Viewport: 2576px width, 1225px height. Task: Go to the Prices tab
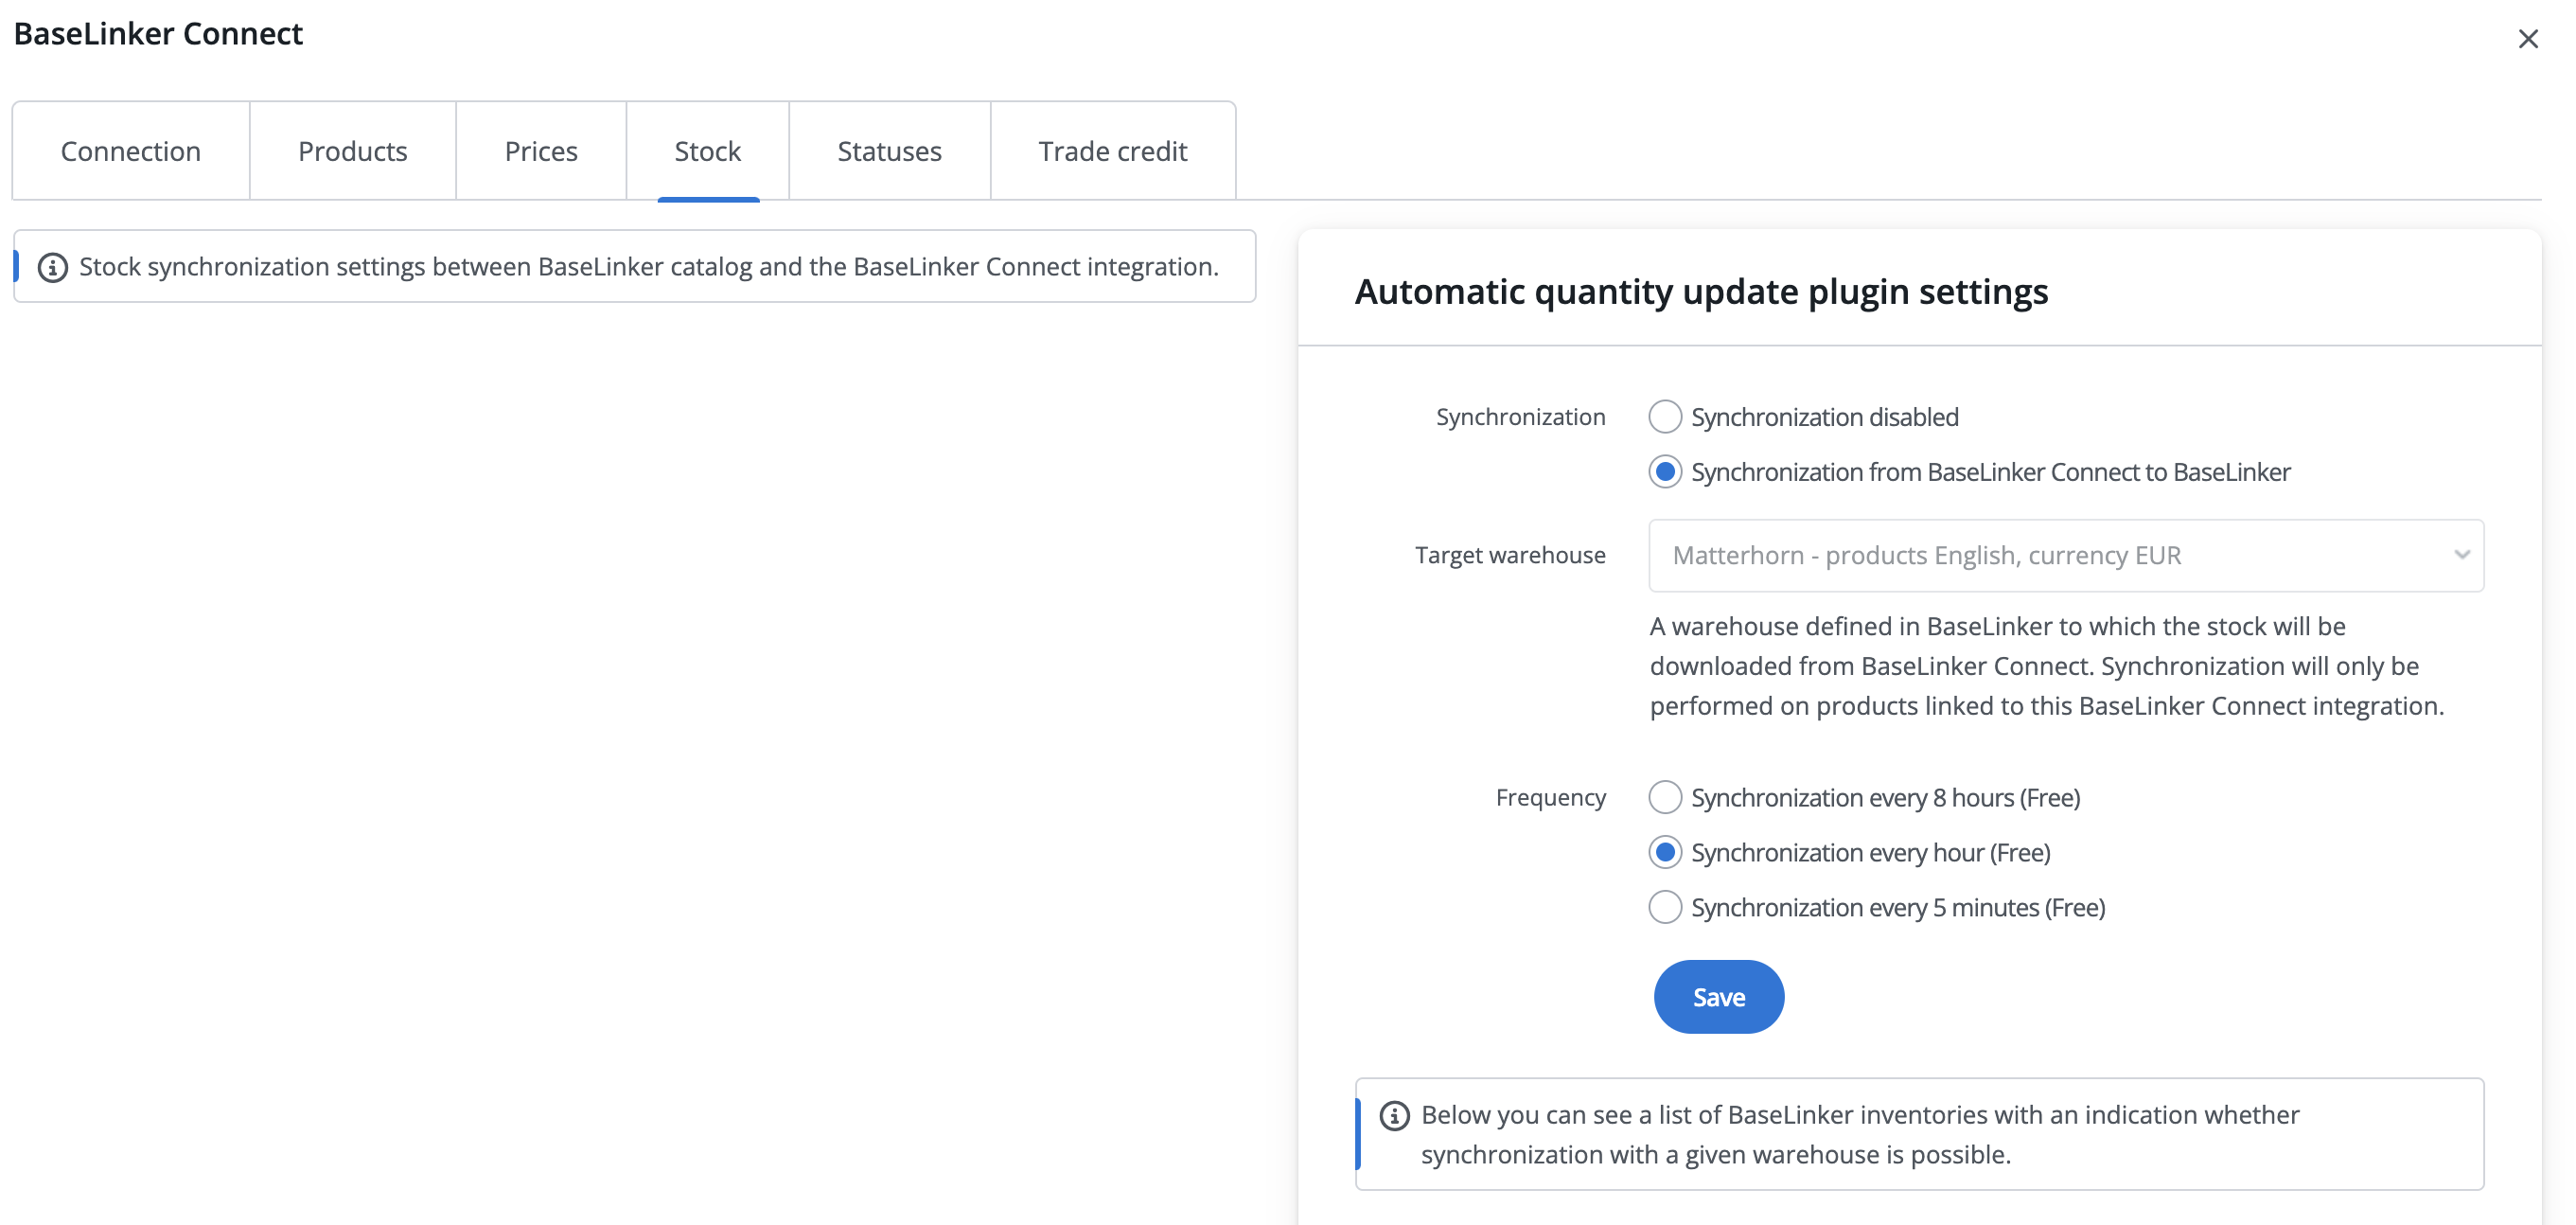click(541, 151)
